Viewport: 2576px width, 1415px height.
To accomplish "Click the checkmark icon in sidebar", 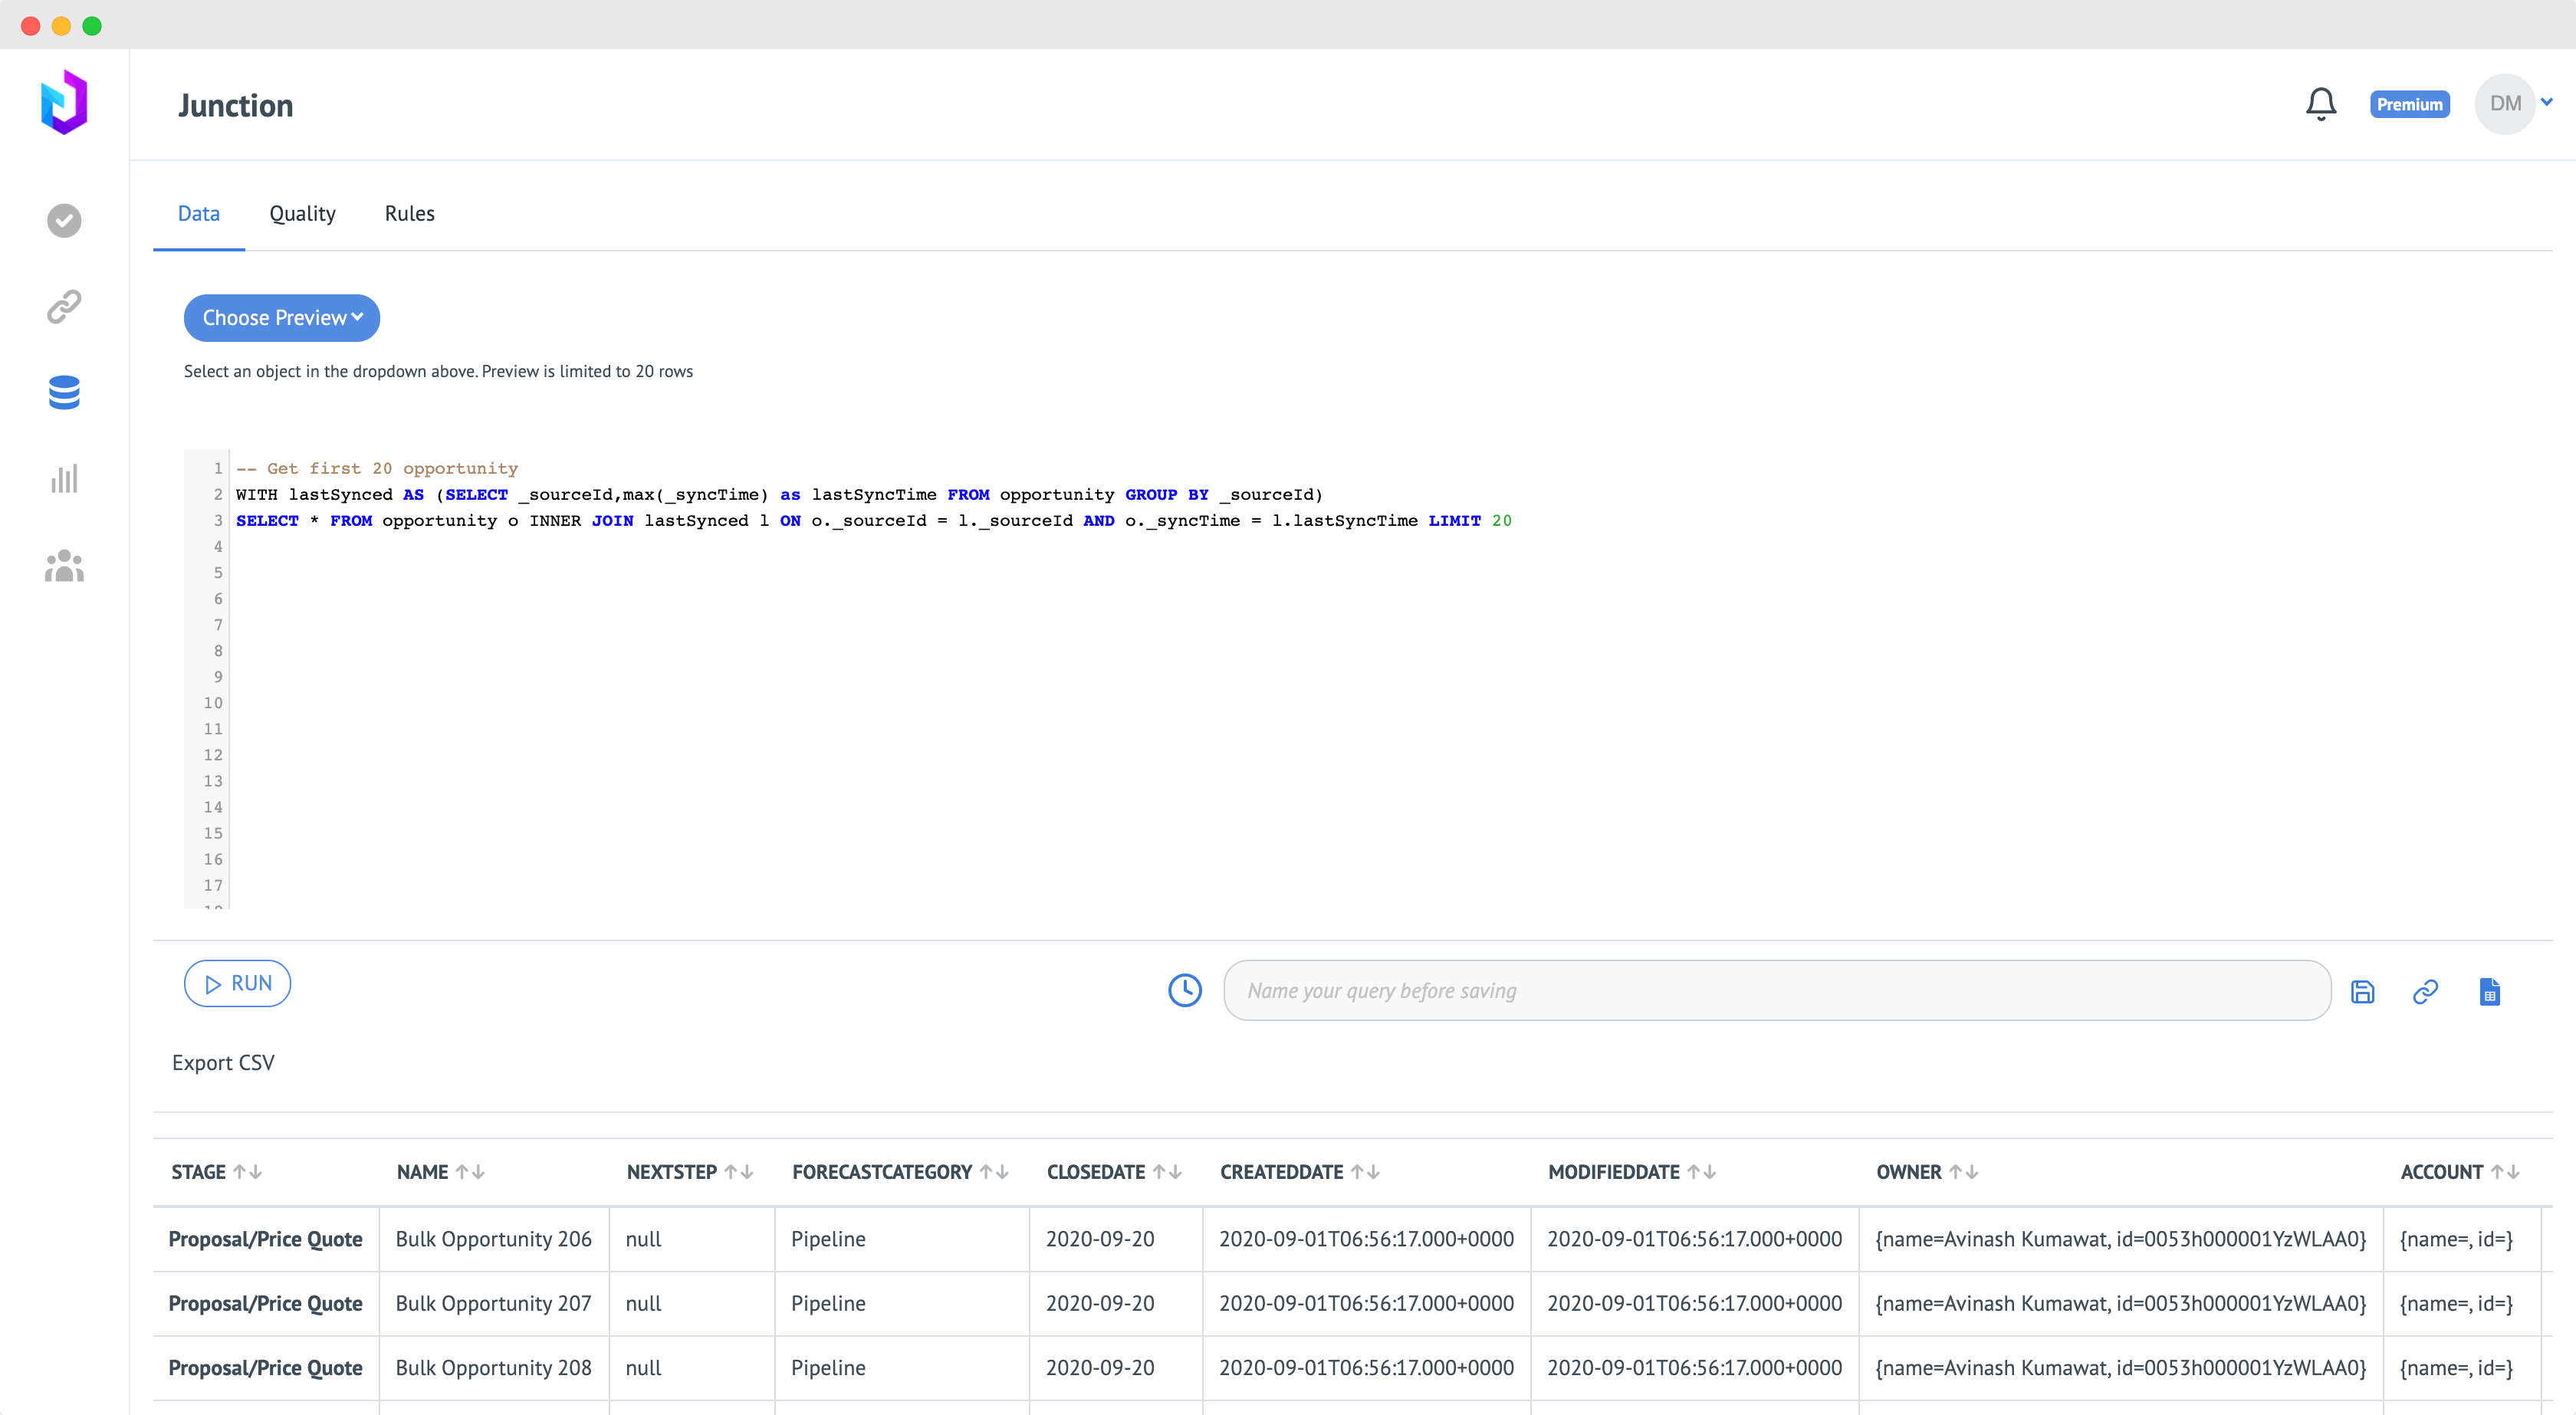I will tap(64, 220).
